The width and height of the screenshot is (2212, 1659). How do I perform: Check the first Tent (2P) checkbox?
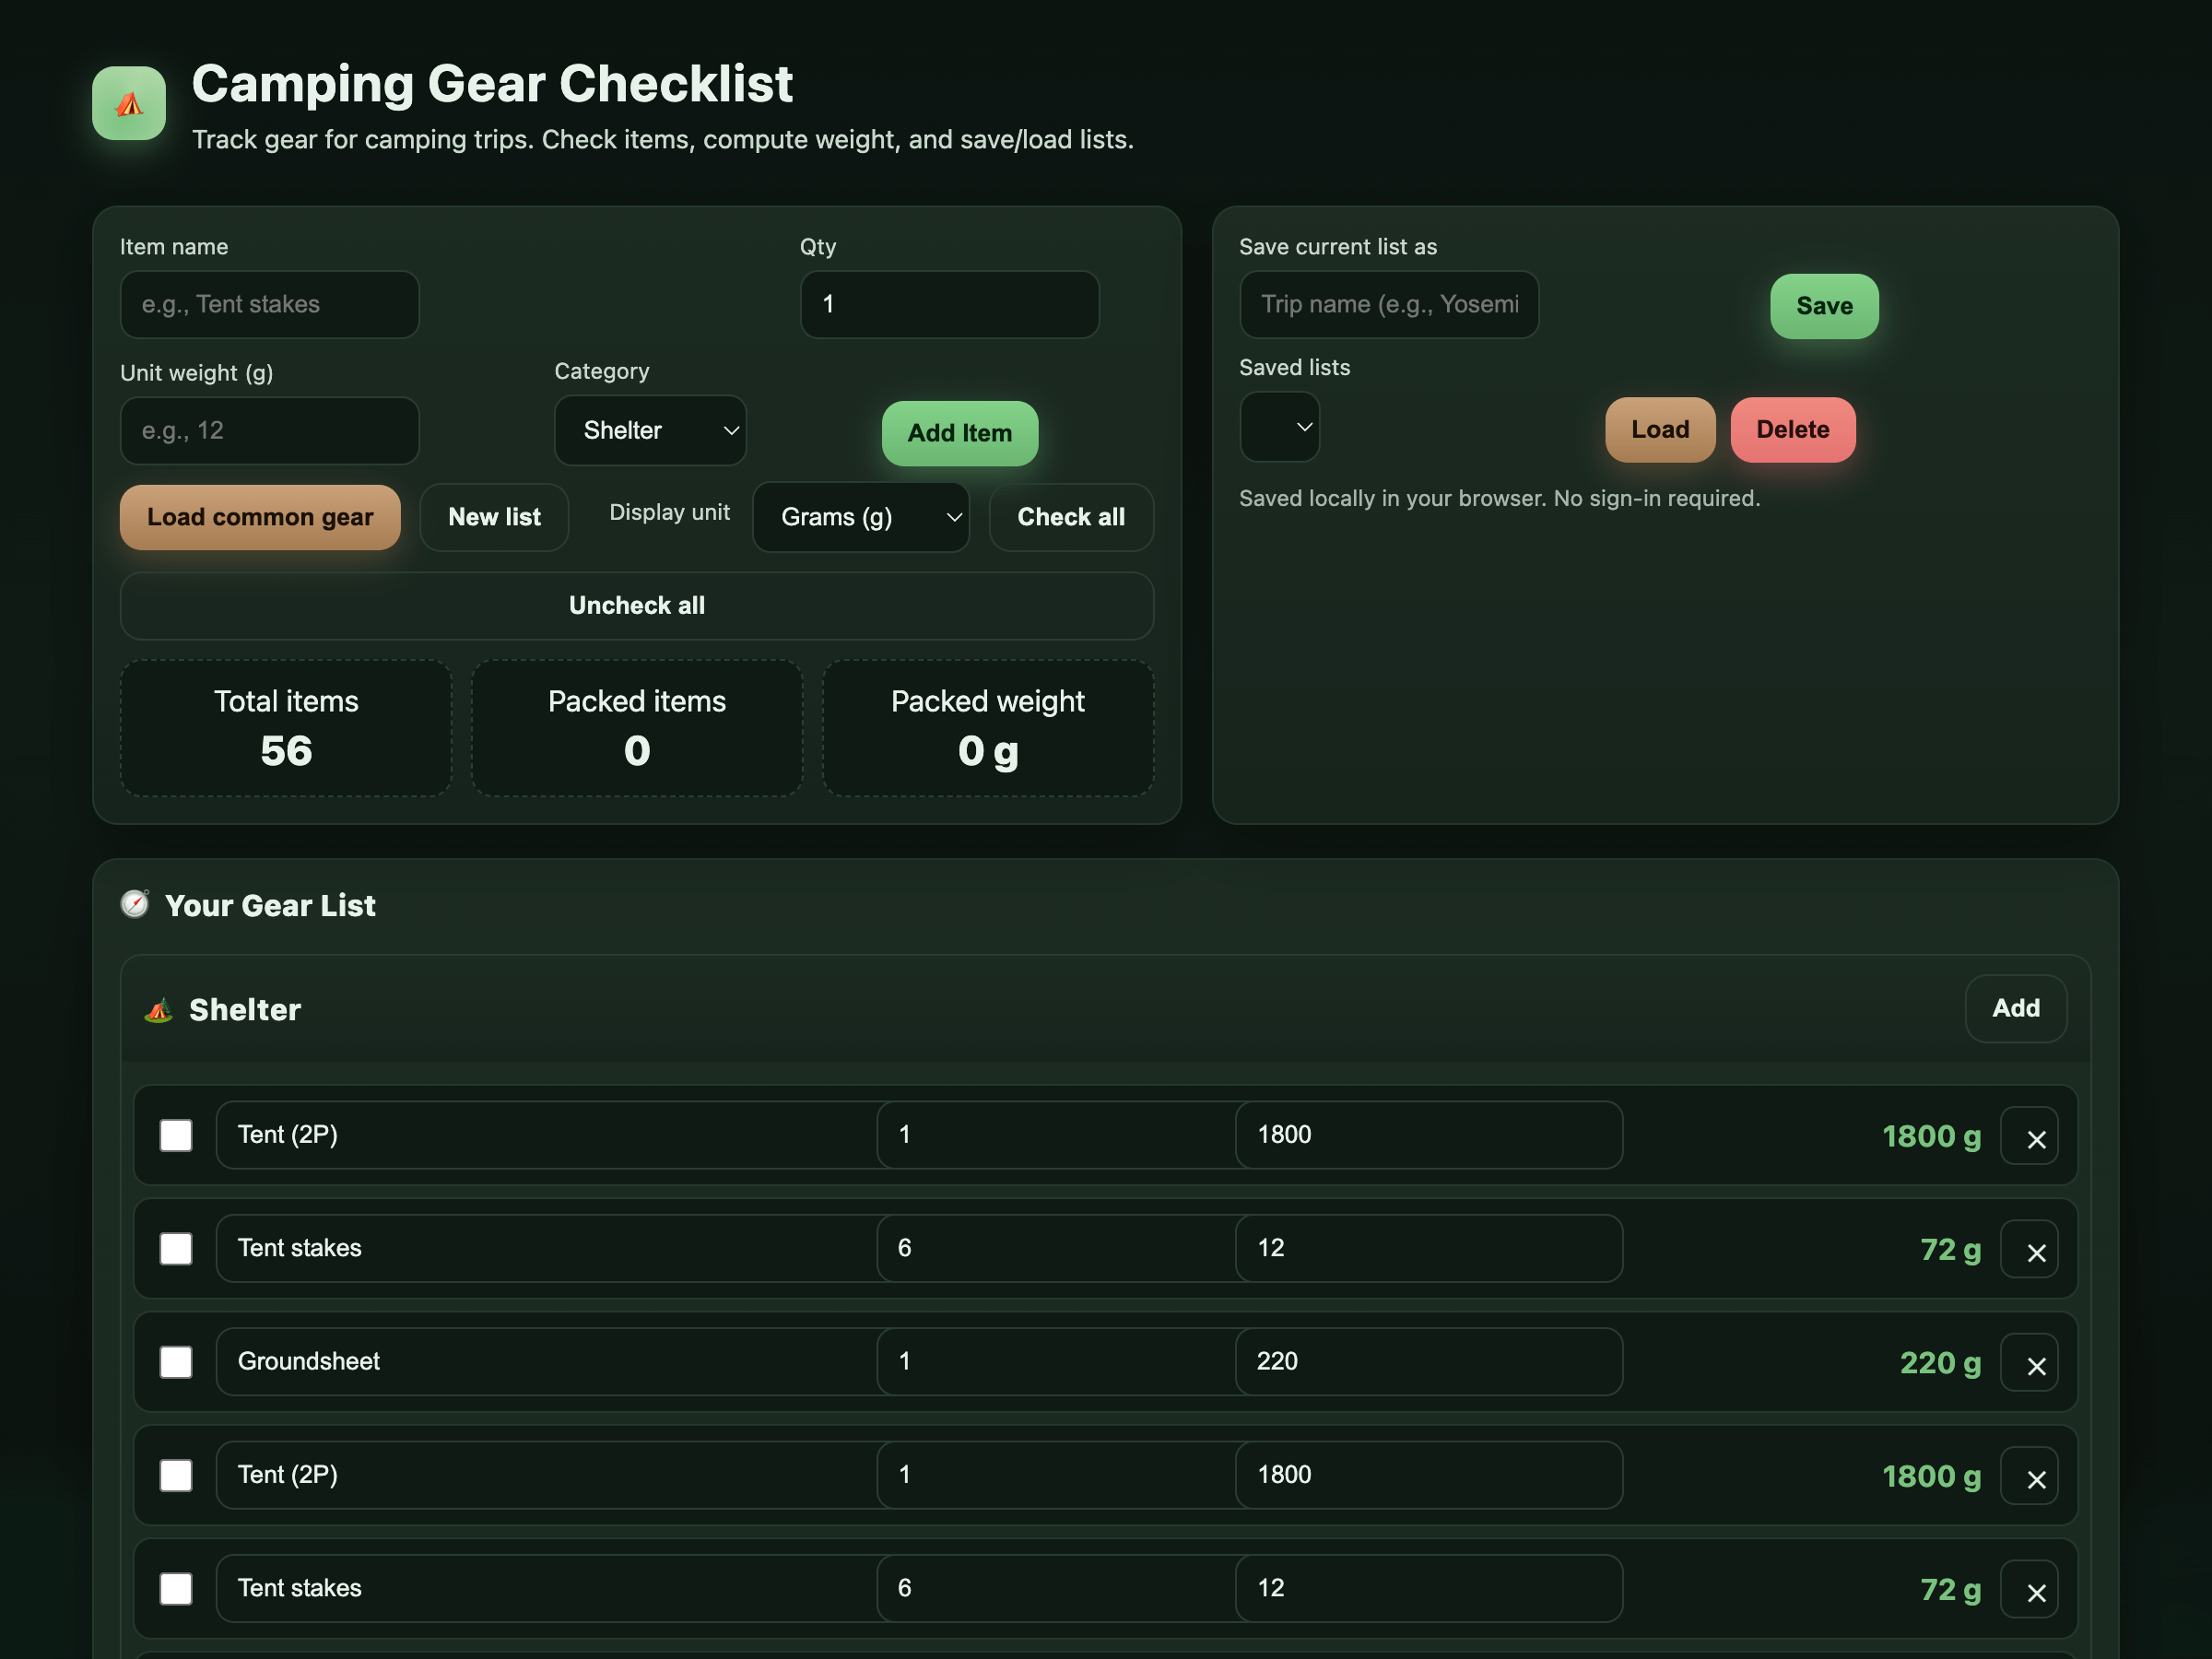pyautogui.click(x=176, y=1136)
